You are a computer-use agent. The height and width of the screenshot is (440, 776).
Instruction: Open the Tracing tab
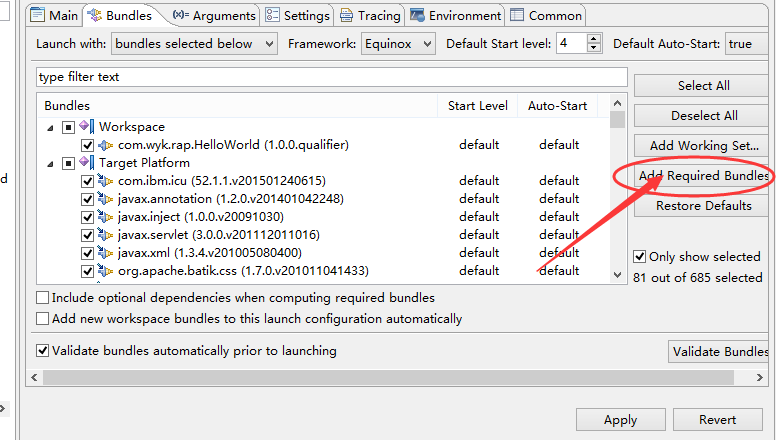coord(370,15)
